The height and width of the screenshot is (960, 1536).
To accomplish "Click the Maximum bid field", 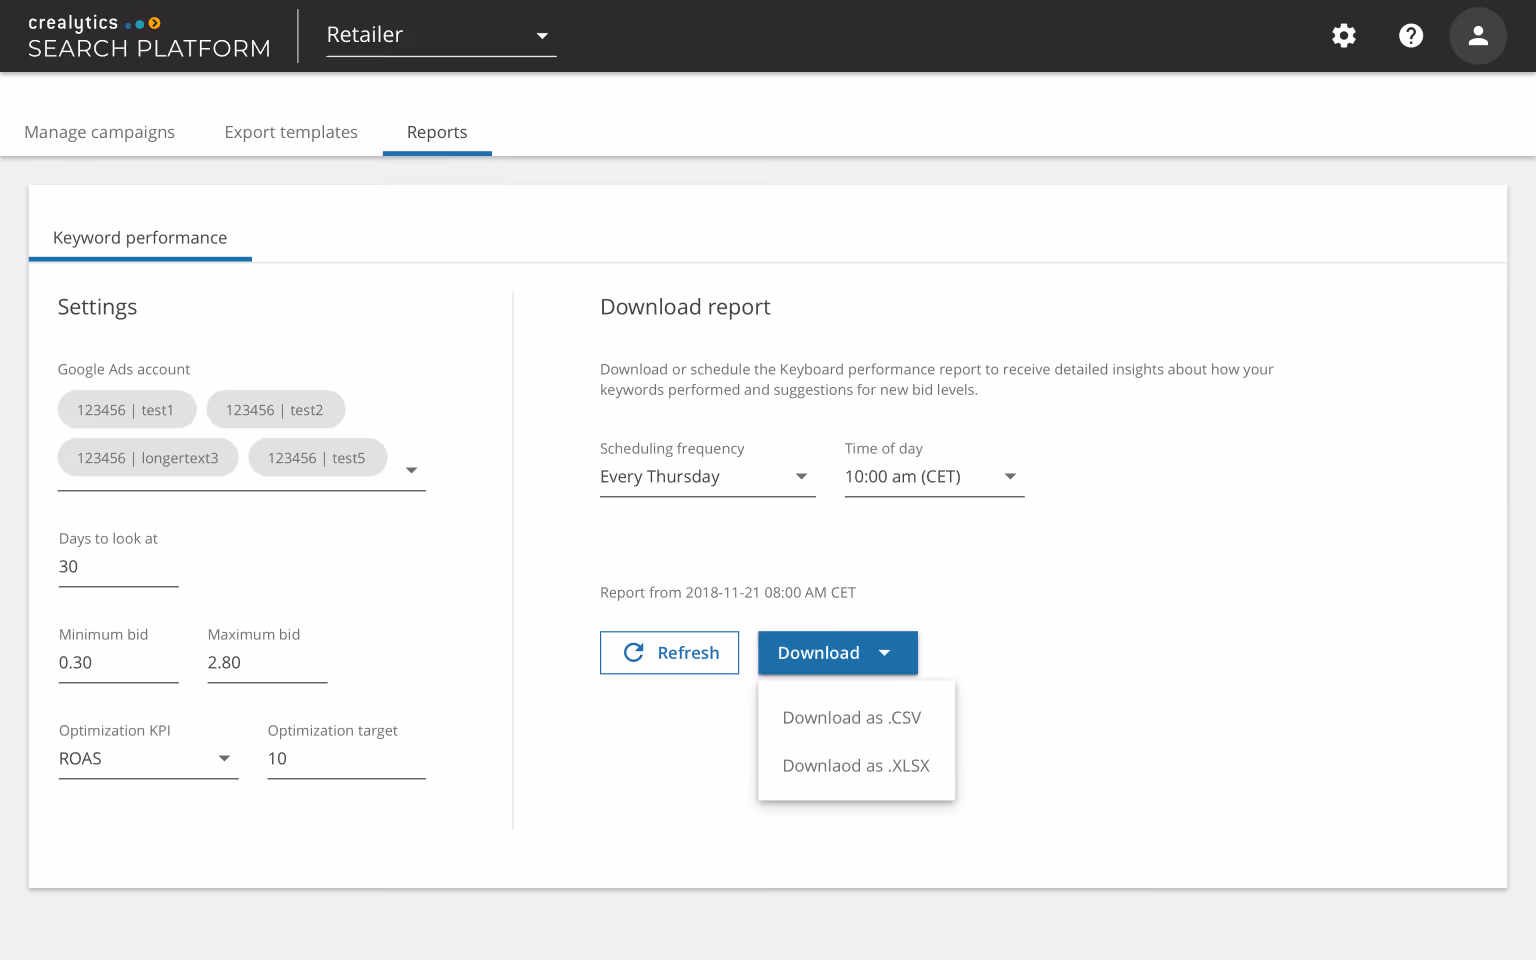I will click(x=267, y=663).
